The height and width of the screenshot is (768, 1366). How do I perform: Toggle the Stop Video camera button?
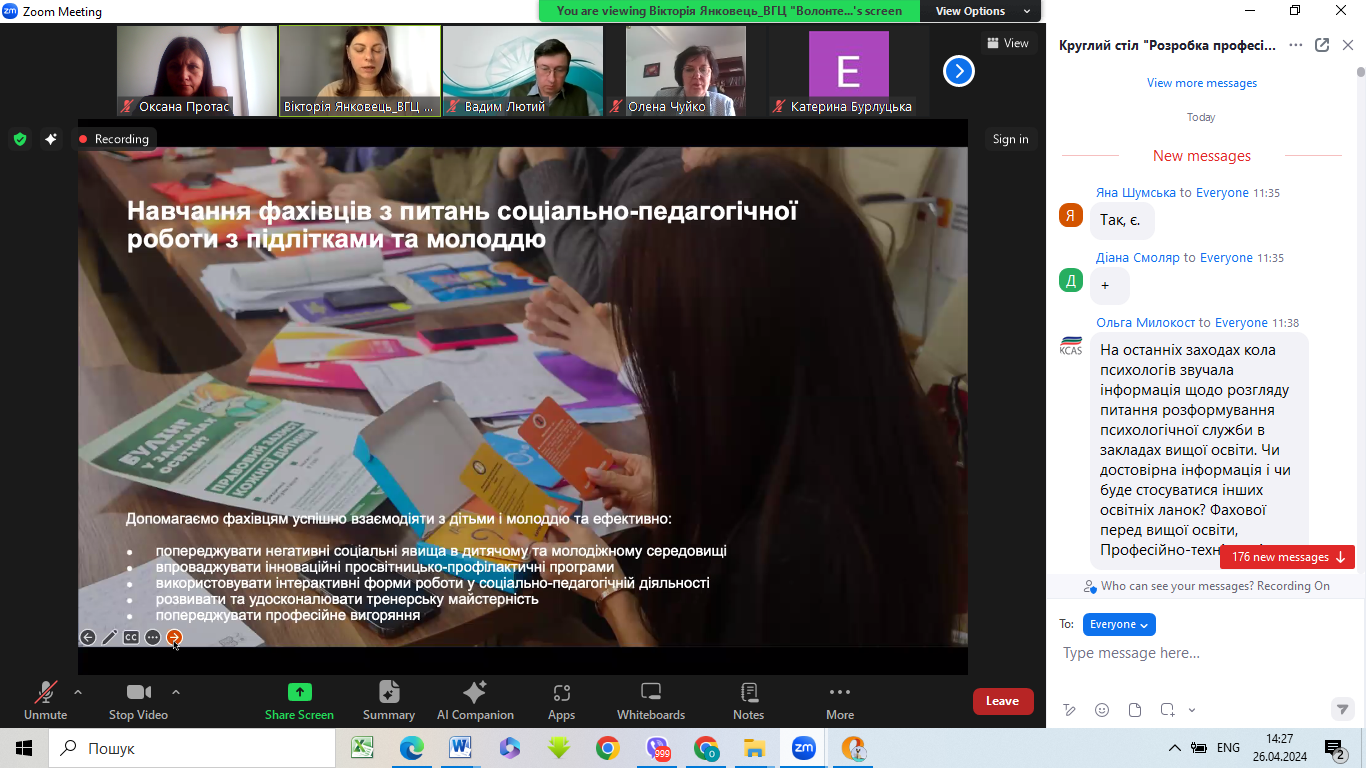[x=138, y=700]
